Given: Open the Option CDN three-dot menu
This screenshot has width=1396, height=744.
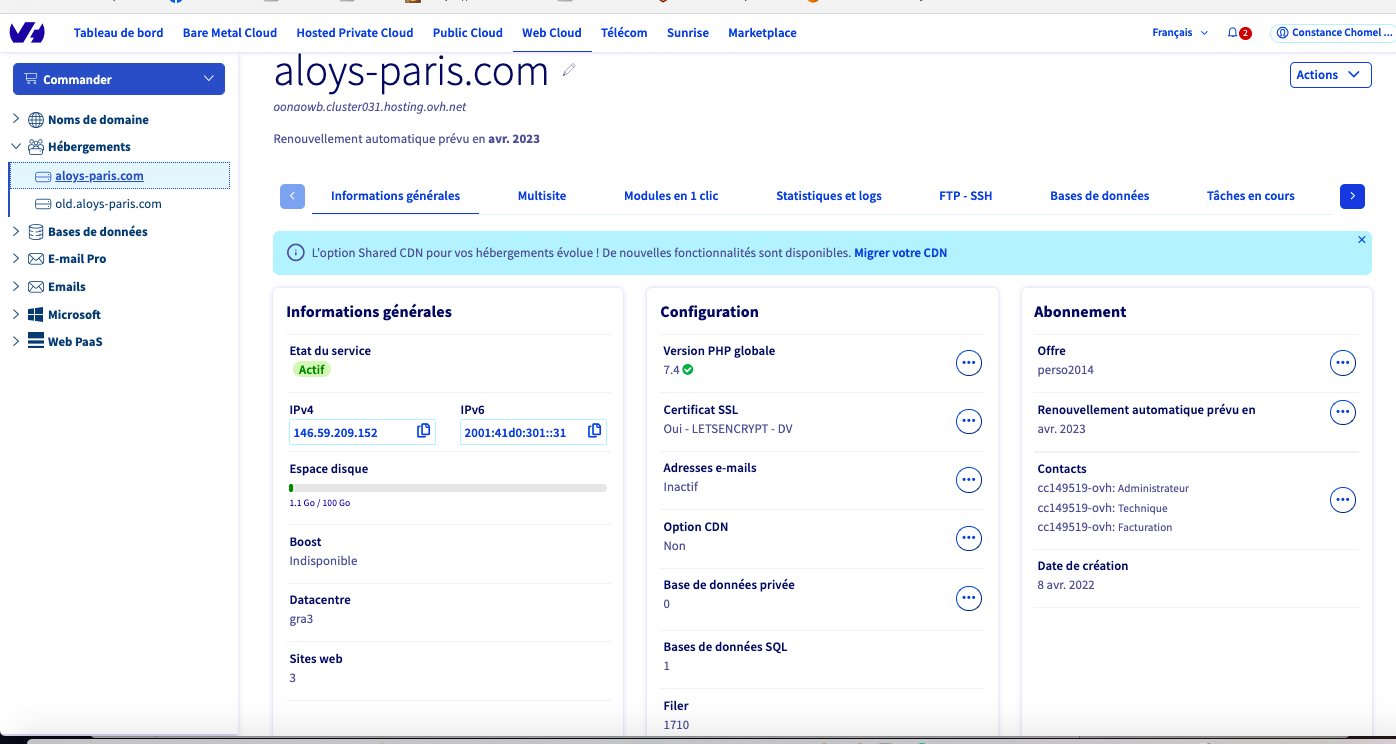Looking at the screenshot, I should coord(968,539).
